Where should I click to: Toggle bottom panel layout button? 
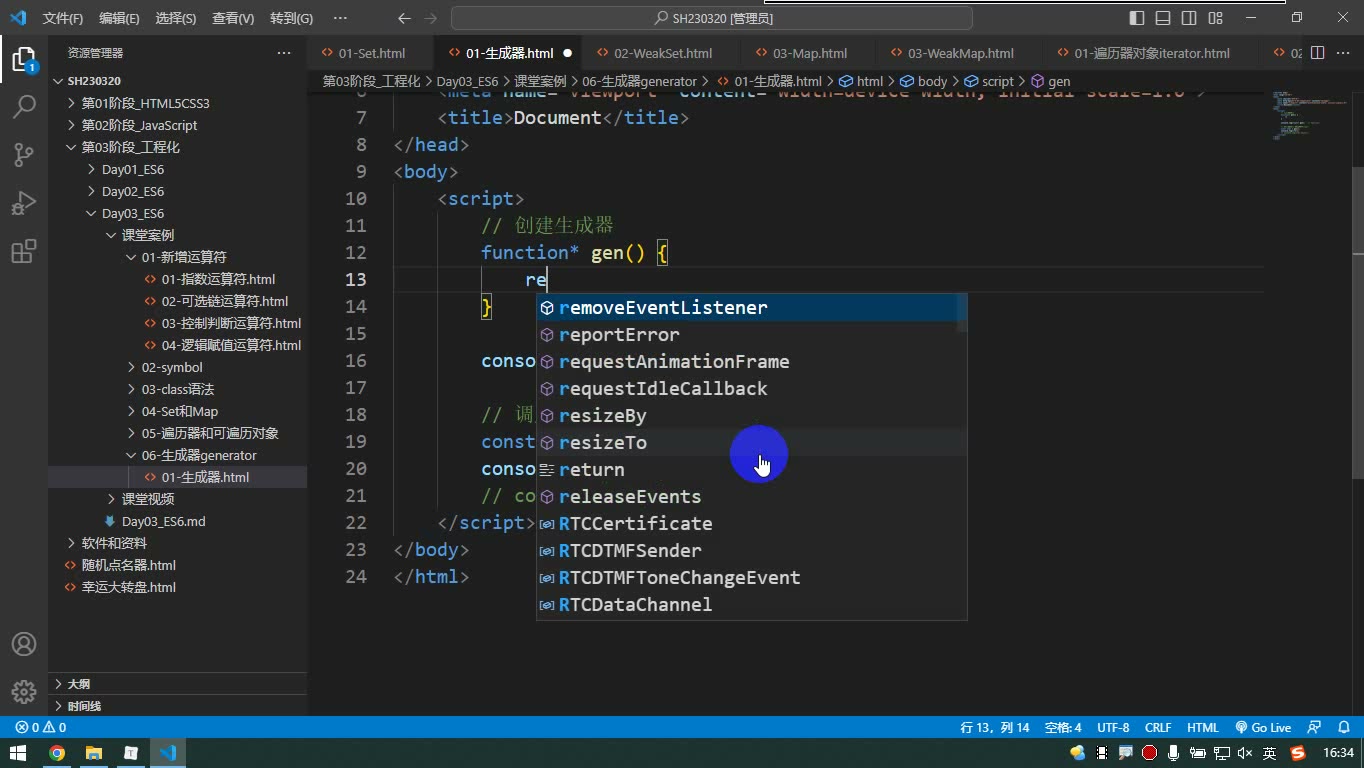tap(1163, 18)
